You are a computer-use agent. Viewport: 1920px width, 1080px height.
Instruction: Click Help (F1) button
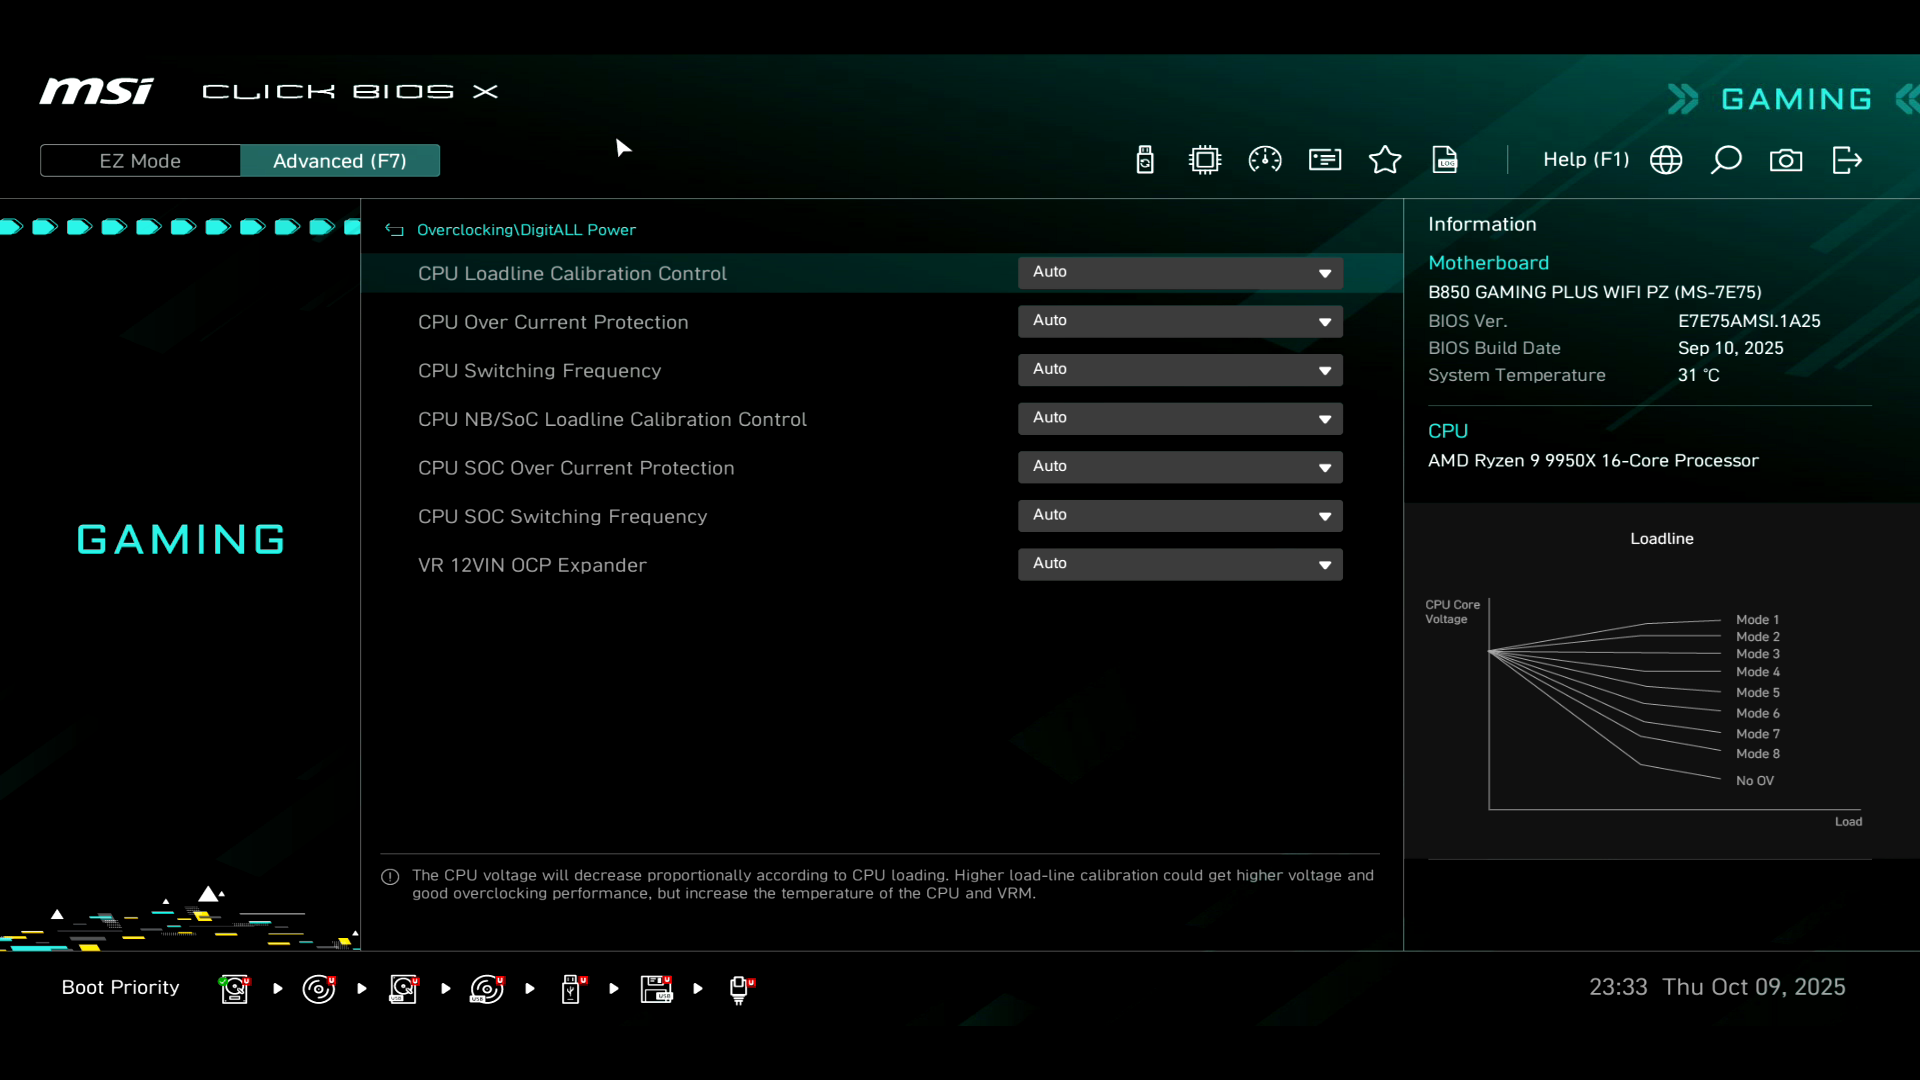coord(1585,160)
